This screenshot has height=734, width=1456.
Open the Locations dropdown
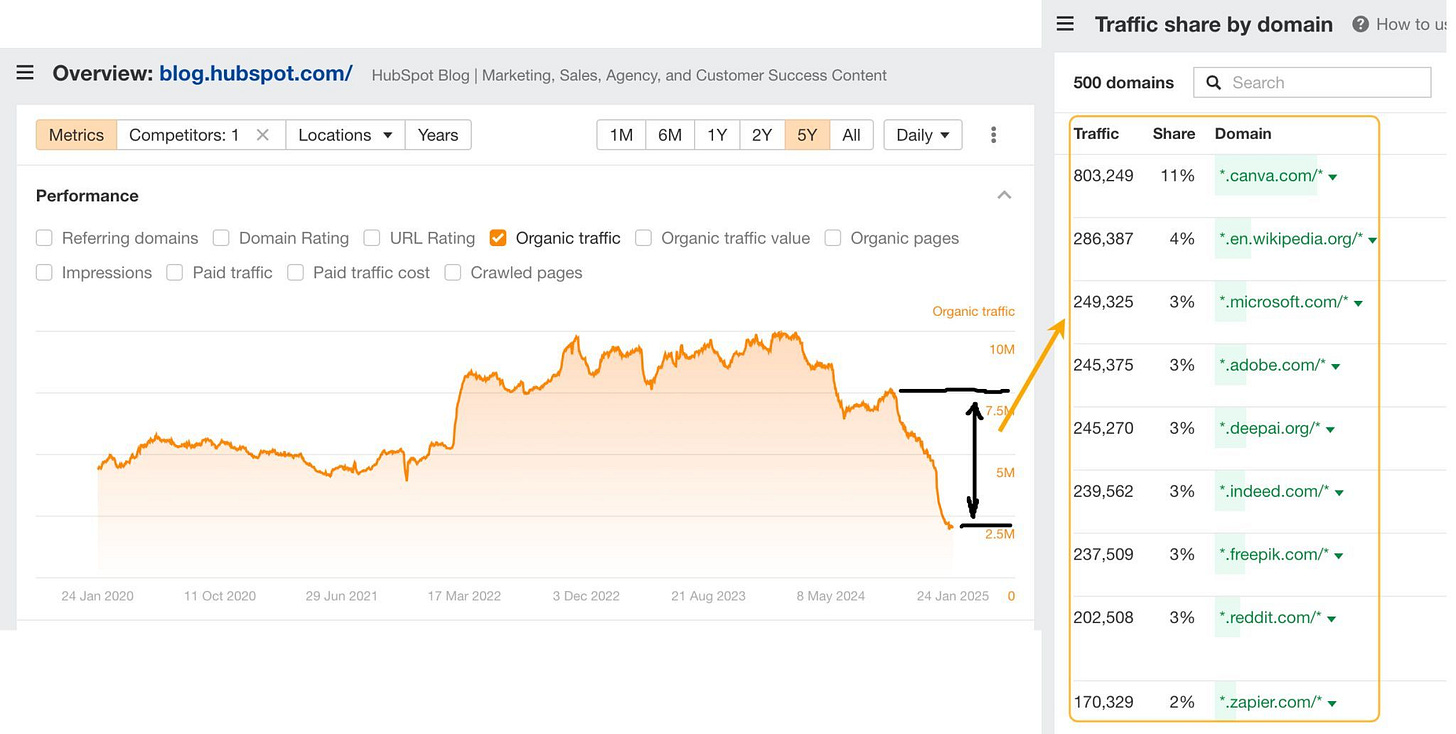coord(345,135)
